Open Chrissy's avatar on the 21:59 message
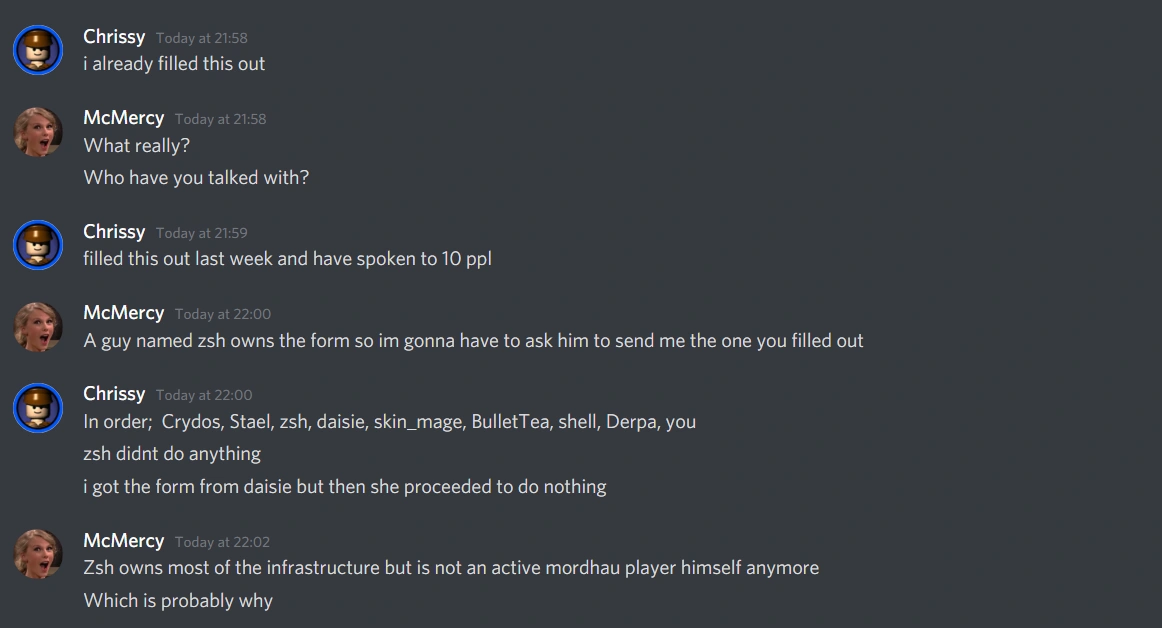The image size is (1162, 628). click(x=38, y=245)
